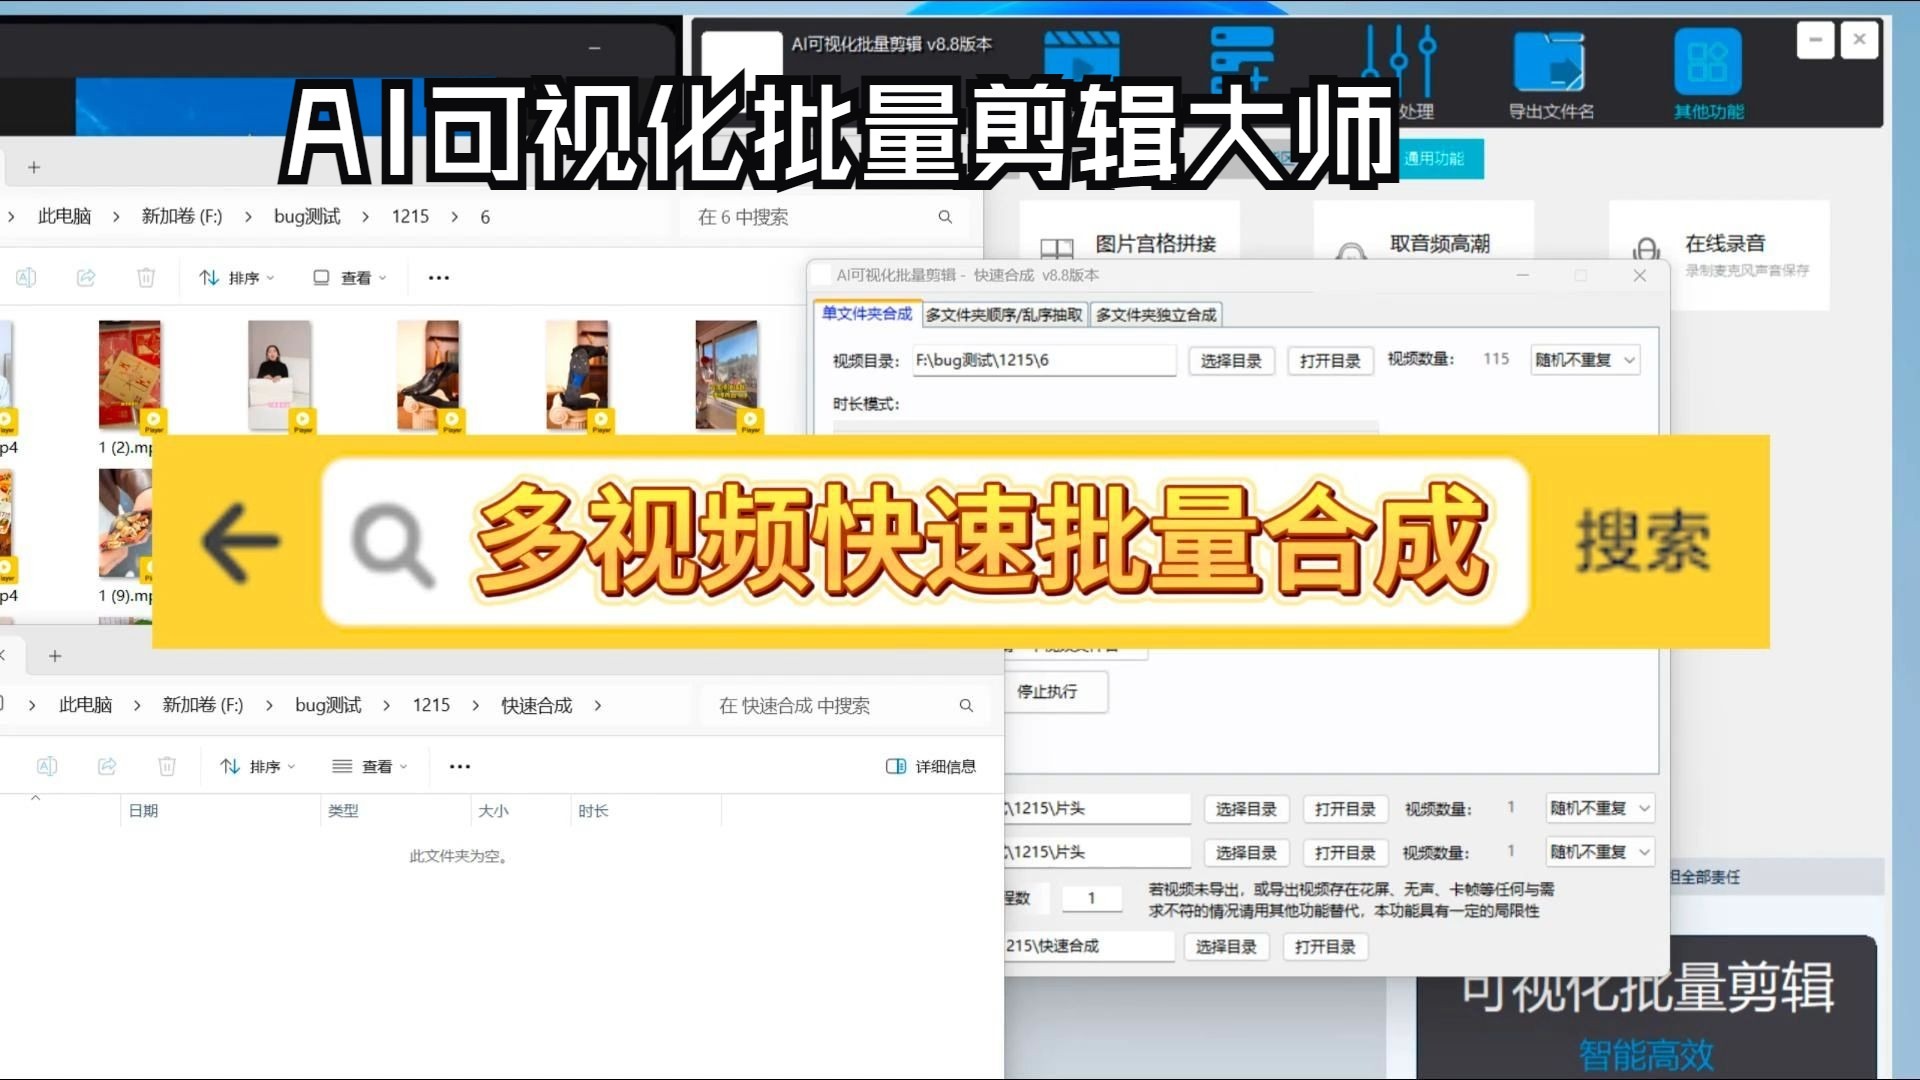Click 打开目录 in second 片头 row
1920x1080 pixels.
(1345, 853)
